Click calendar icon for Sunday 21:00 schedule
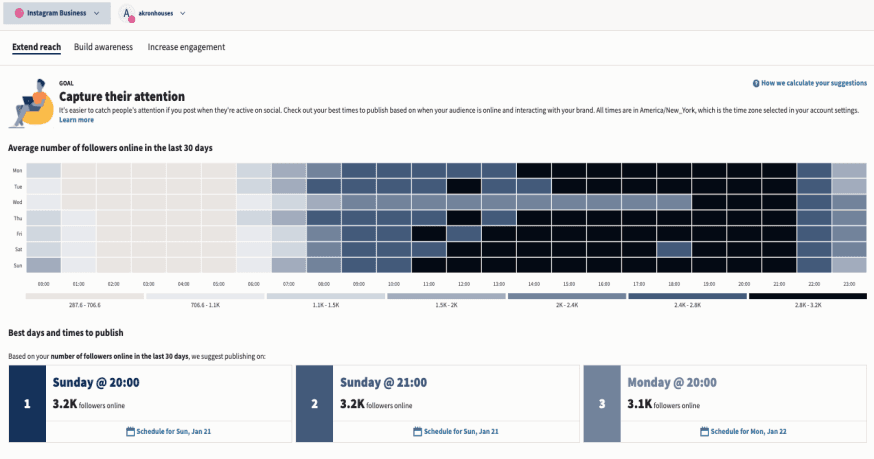 [418, 431]
